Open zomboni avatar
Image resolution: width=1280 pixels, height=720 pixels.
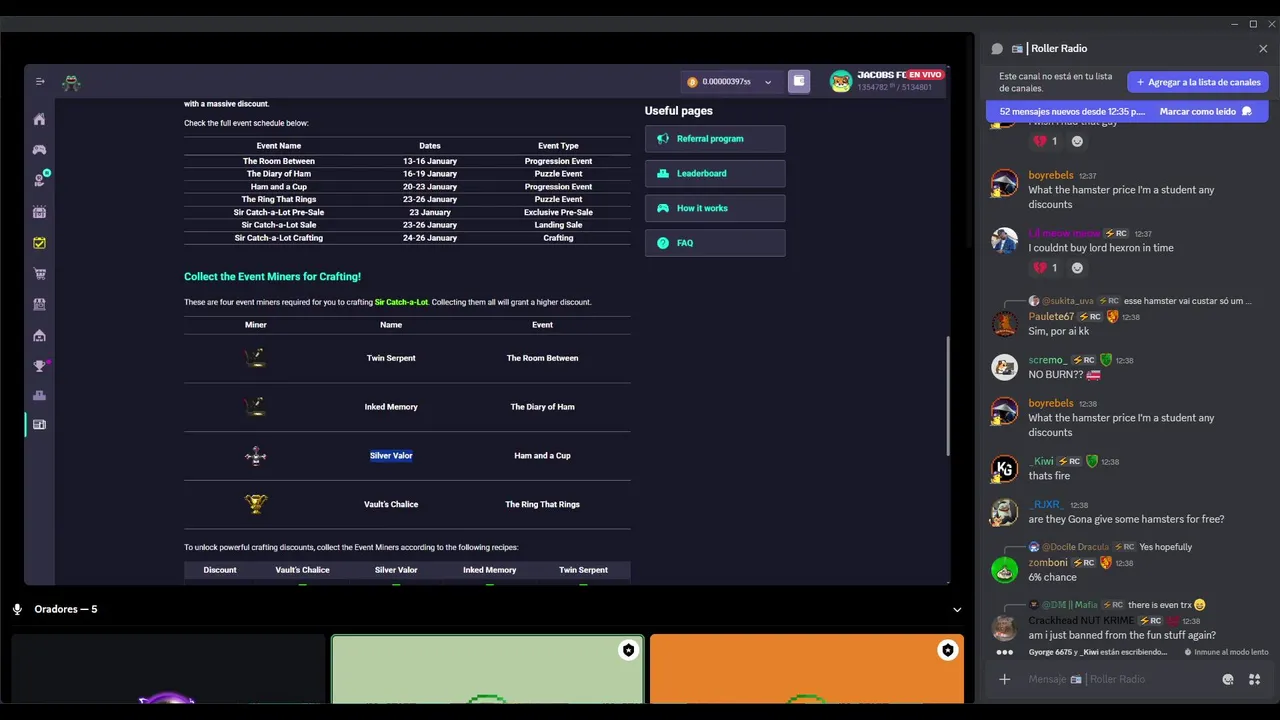[x=1004, y=570]
